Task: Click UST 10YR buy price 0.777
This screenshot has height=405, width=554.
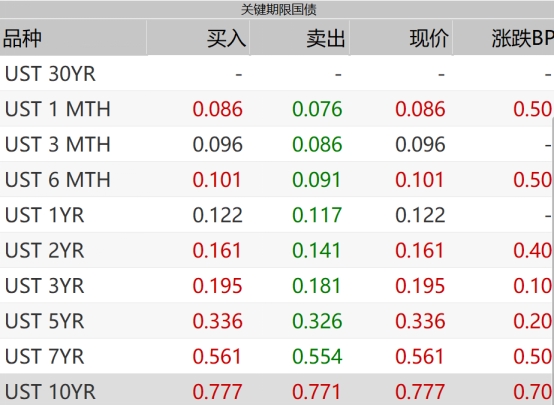Action: (217, 392)
